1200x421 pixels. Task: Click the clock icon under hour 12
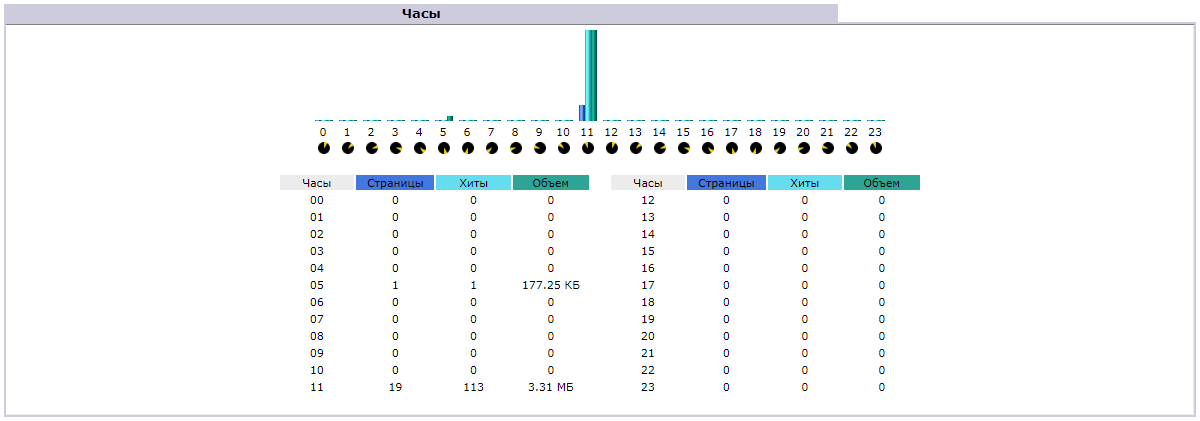coord(611,148)
